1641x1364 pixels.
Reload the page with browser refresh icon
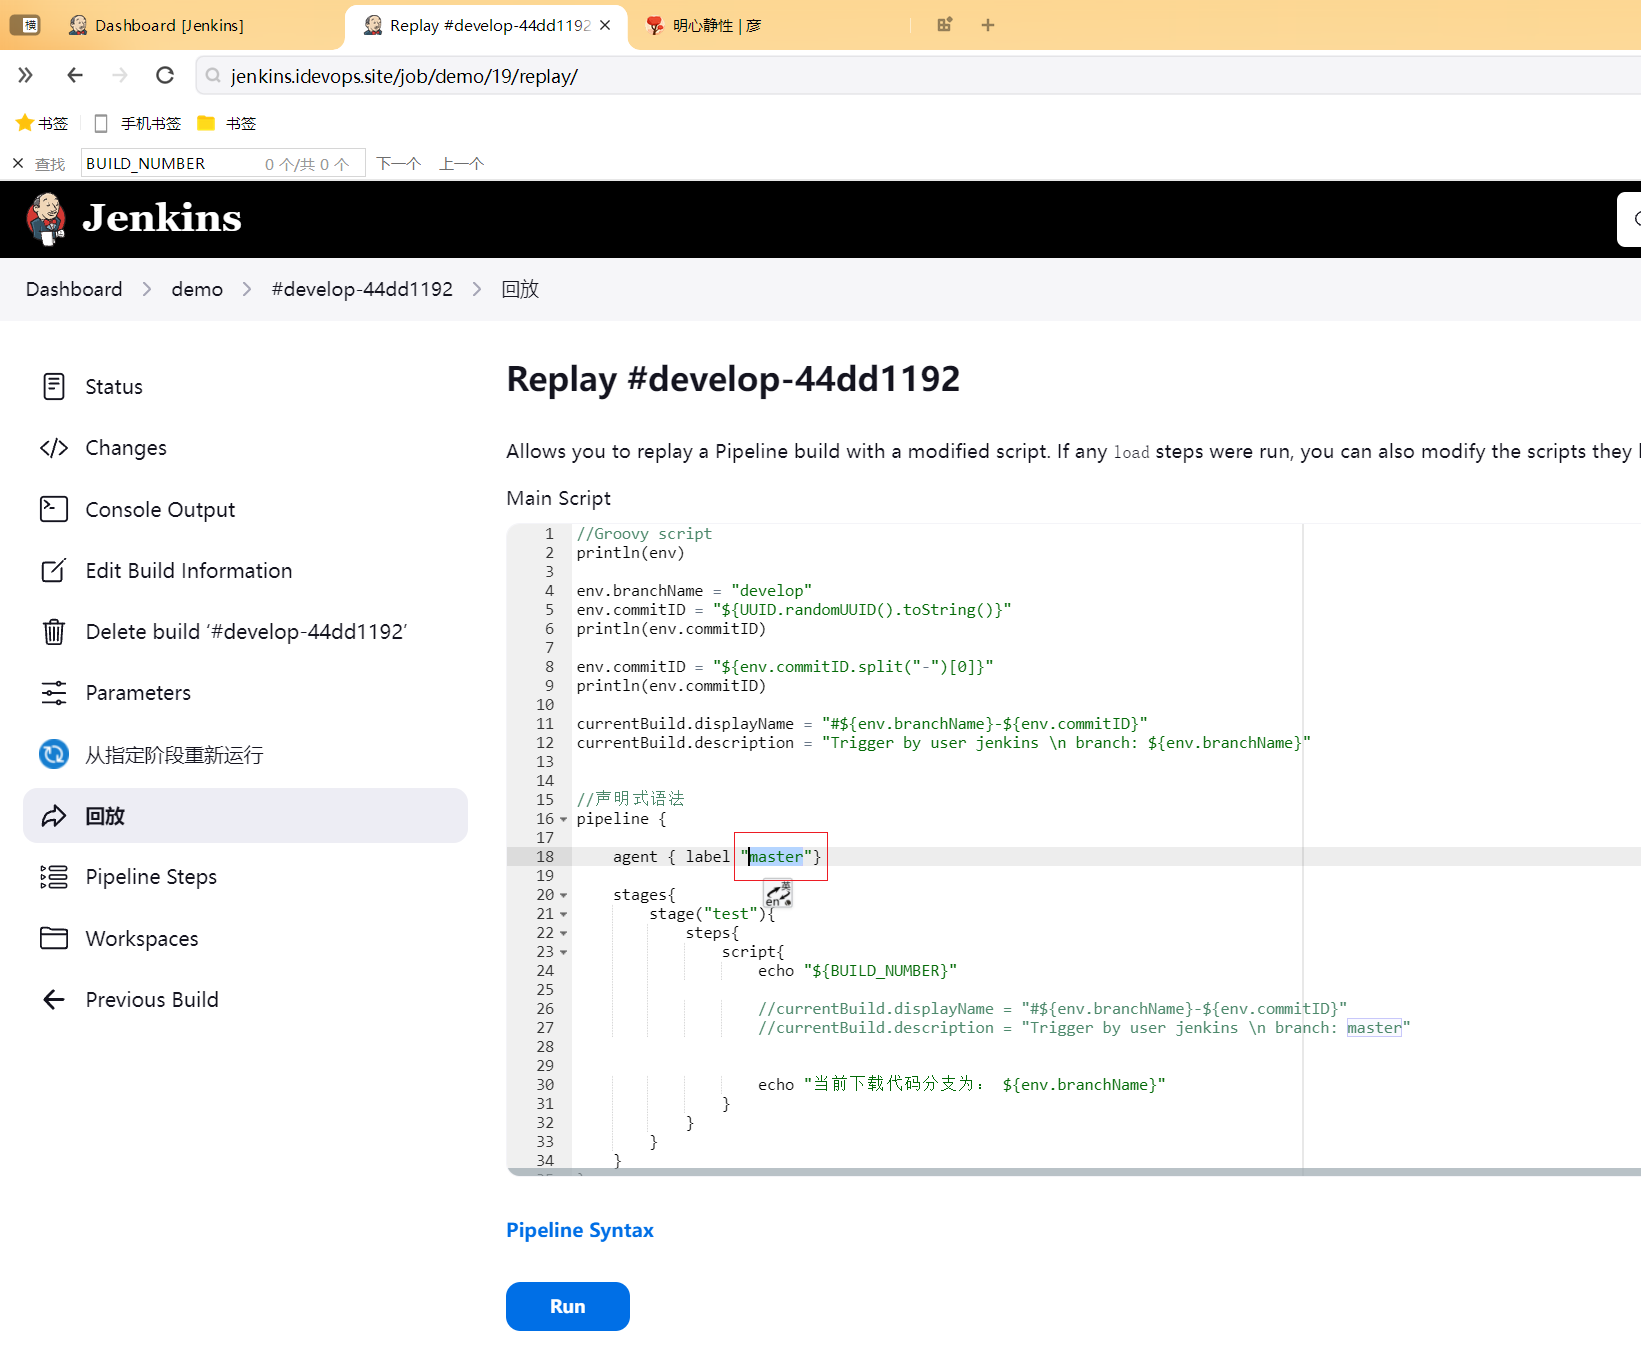coord(165,75)
